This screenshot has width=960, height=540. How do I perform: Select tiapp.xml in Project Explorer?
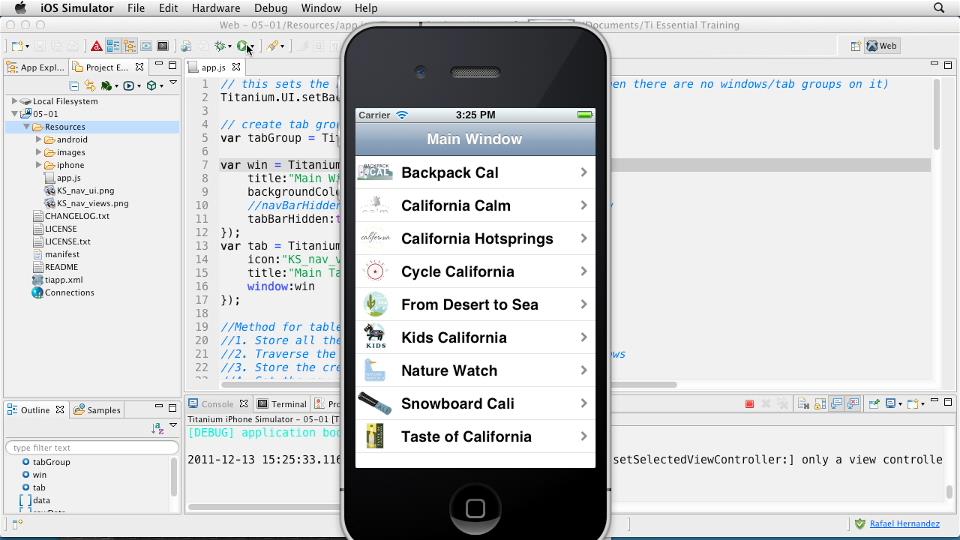pyautogui.click(x=64, y=280)
